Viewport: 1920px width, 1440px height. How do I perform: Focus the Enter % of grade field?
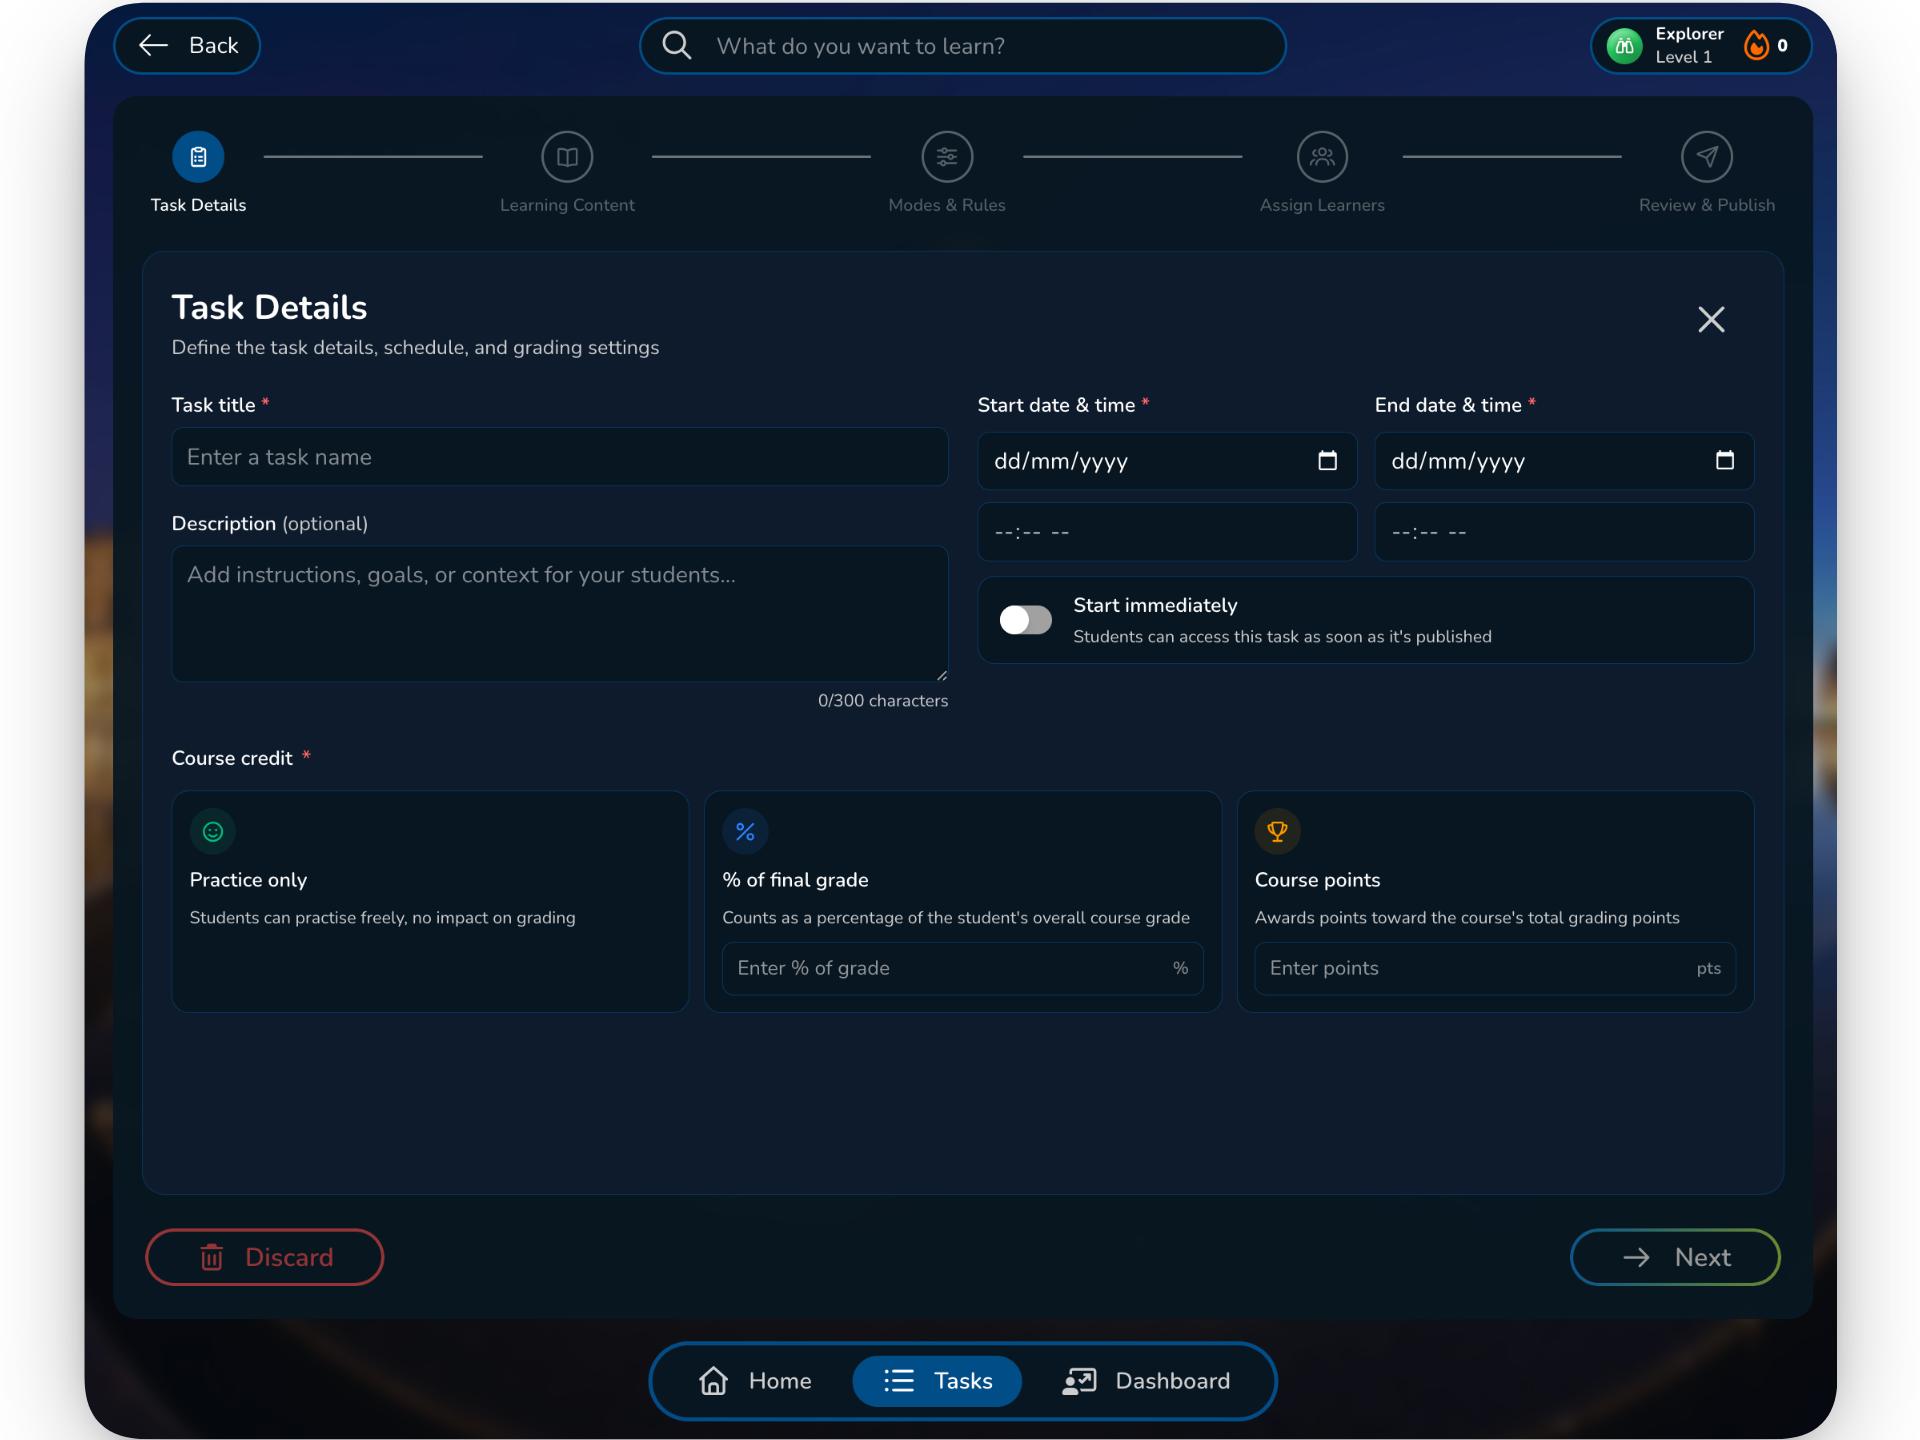click(962, 968)
